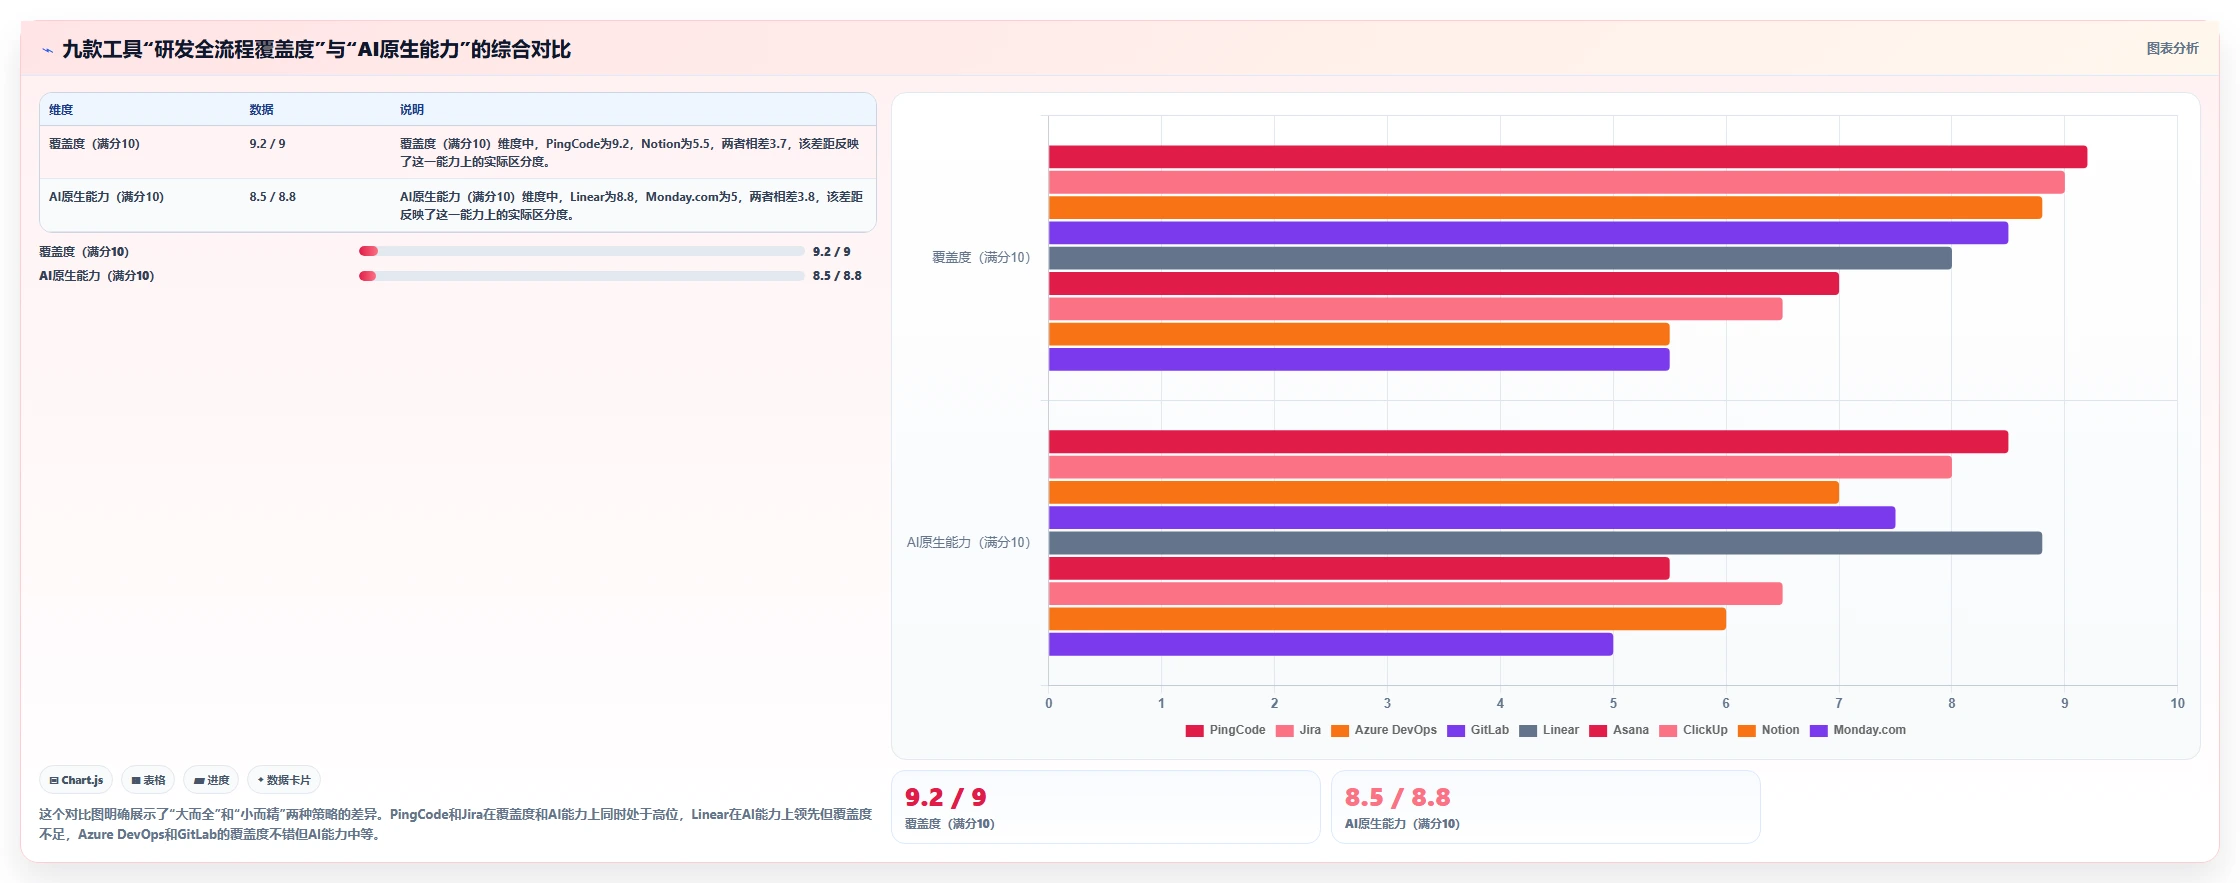Image resolution: width=2240 pixels, height=883 pixels.
Task: Click the 9.2 / 9 data card
Action: pos(1105,807)
